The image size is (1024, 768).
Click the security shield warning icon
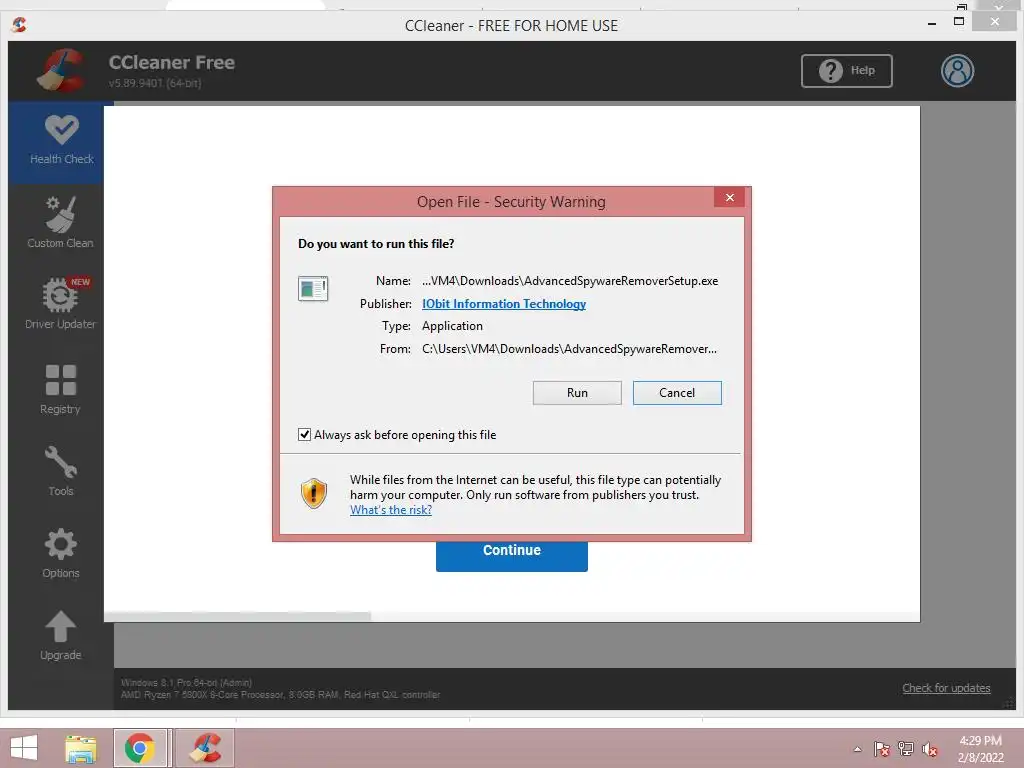pos(313,493)
